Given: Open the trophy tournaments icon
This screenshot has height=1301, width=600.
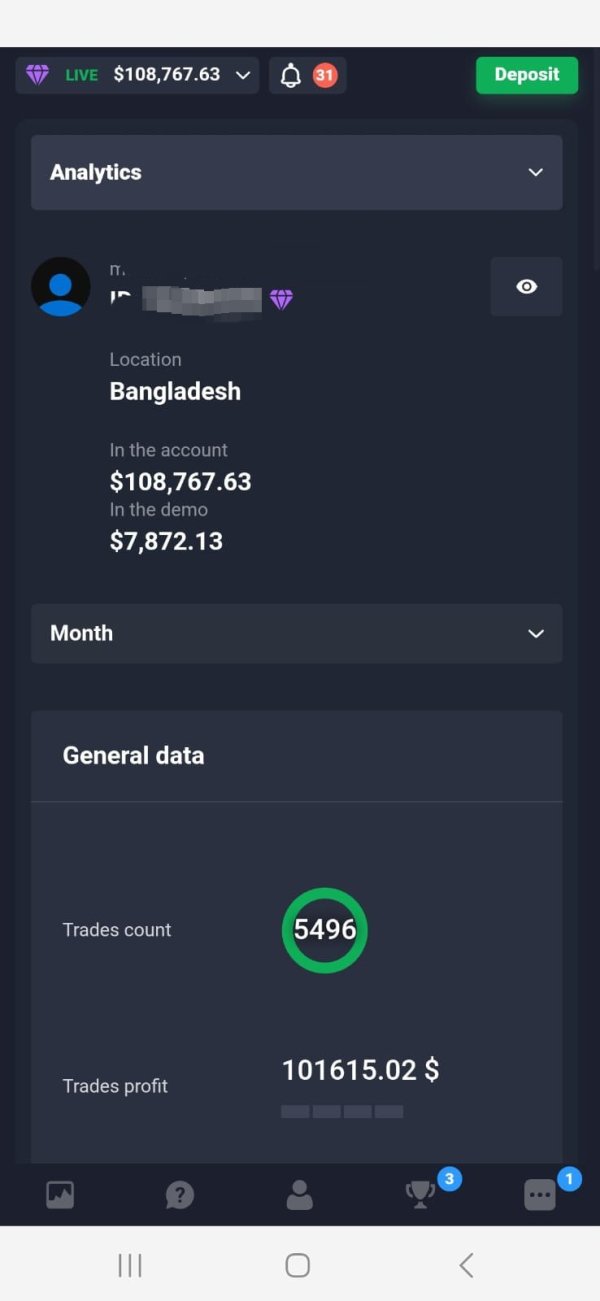Looking at the screenshot, I should [x=420, y=1194].
